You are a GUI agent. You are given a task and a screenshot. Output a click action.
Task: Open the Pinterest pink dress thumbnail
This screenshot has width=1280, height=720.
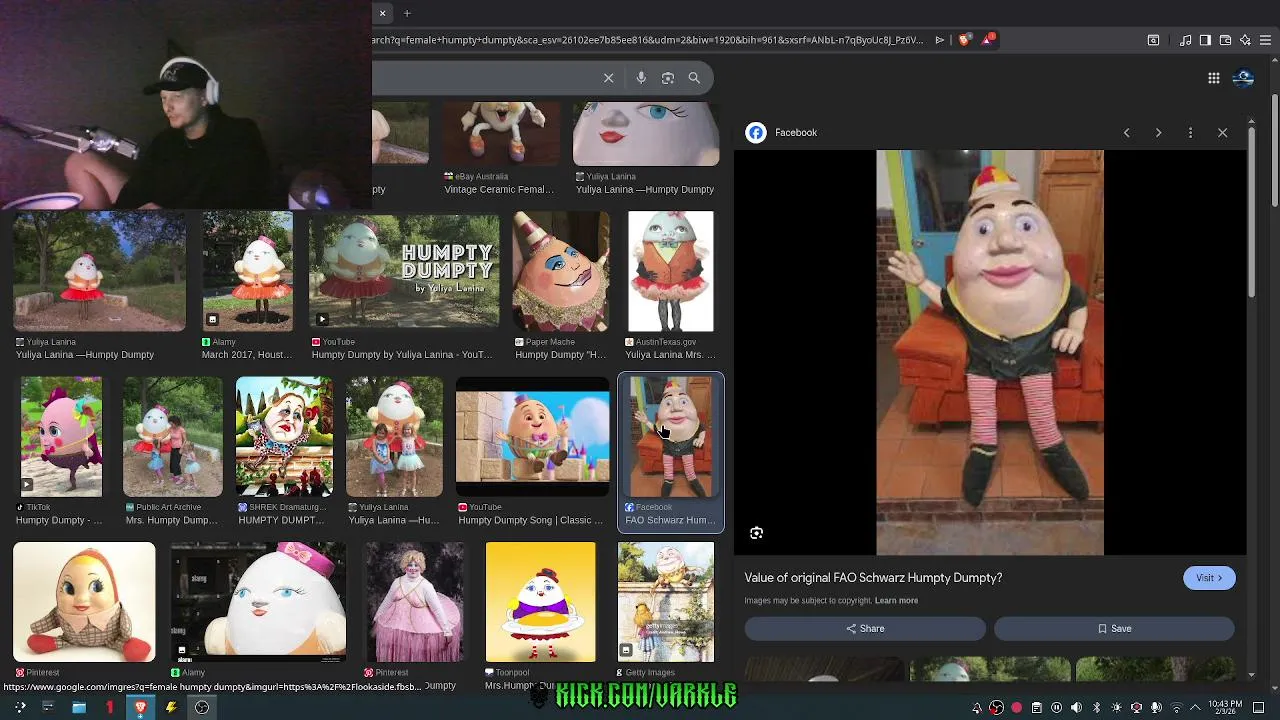414,602
